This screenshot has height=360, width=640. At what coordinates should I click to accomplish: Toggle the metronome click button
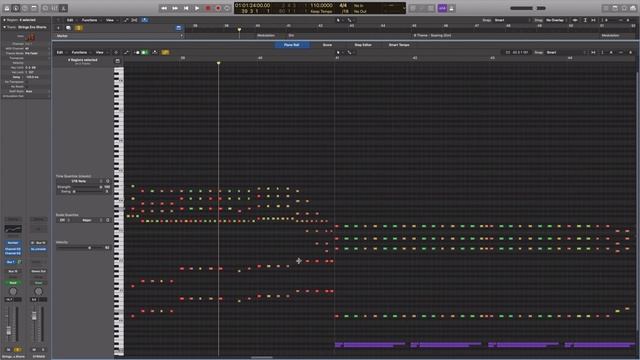pyautogui.click(x=451, y=8)
